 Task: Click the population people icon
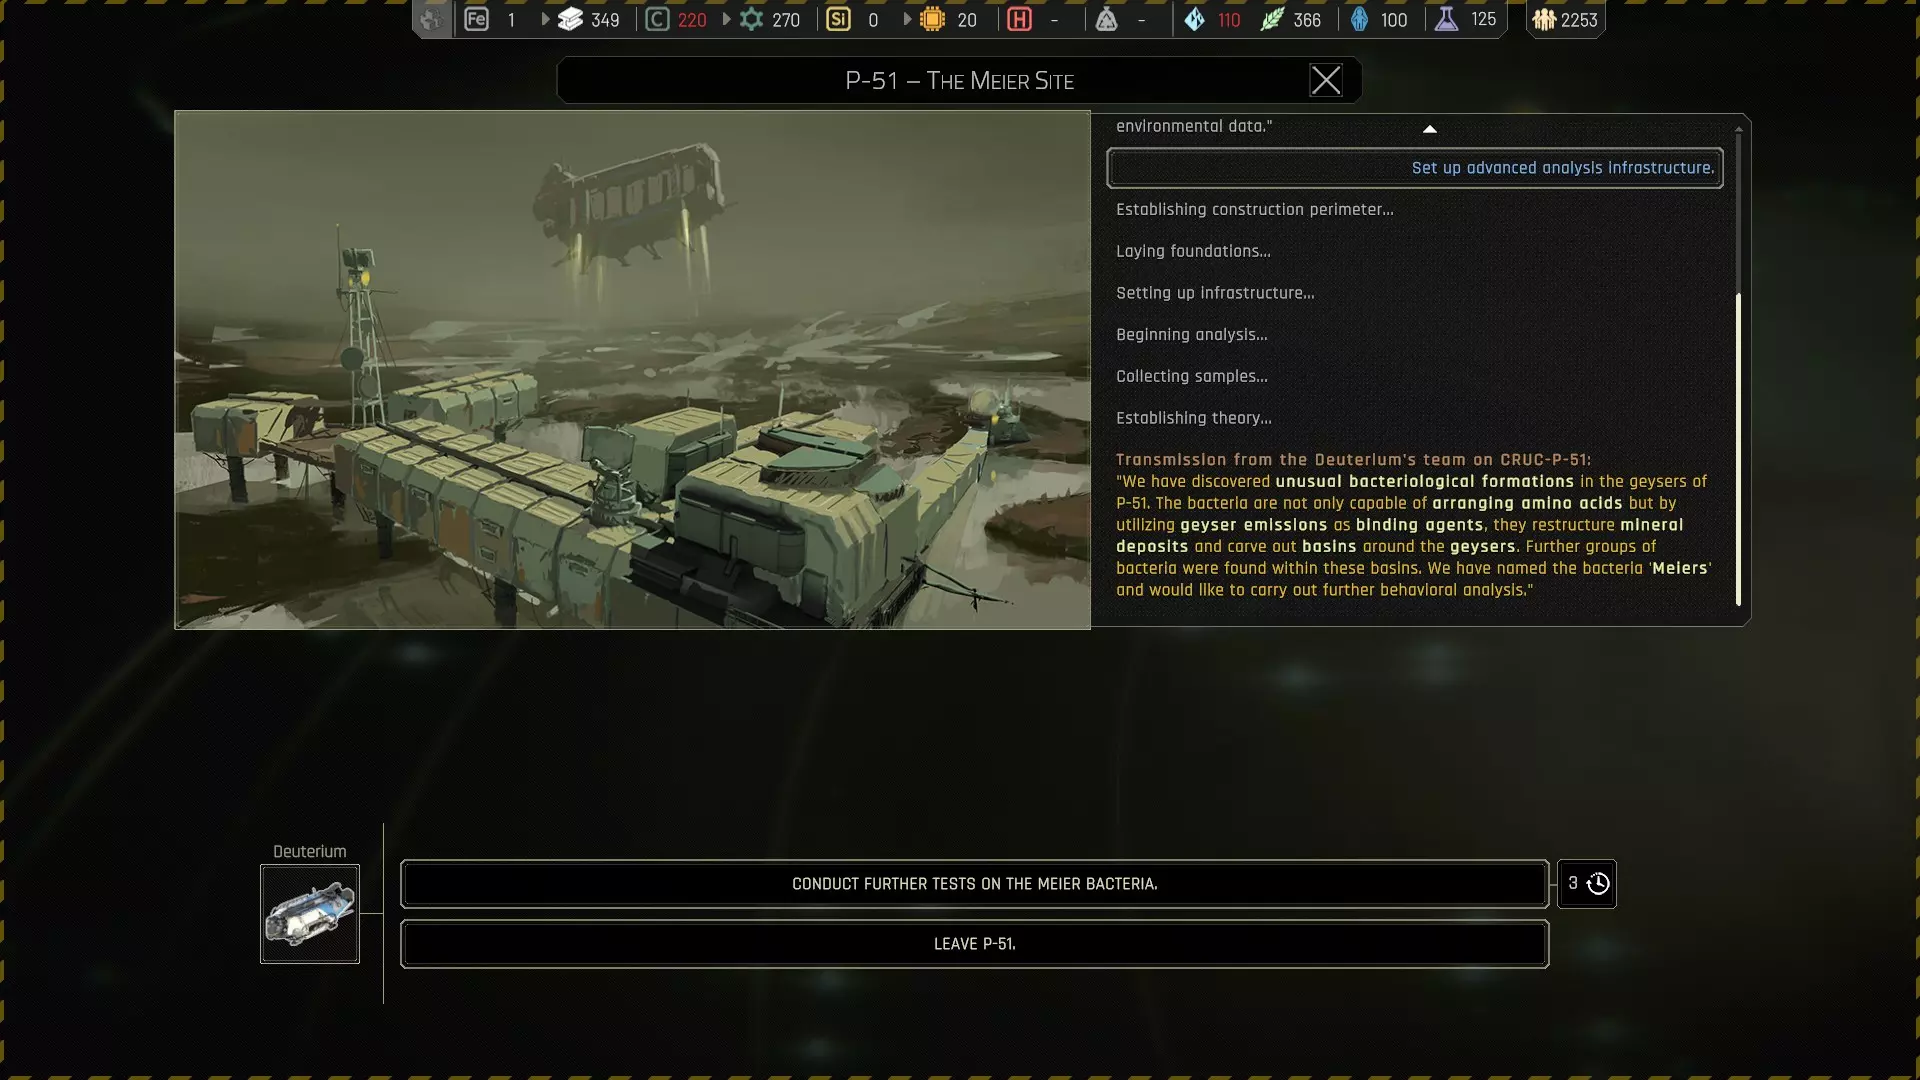1544,19
